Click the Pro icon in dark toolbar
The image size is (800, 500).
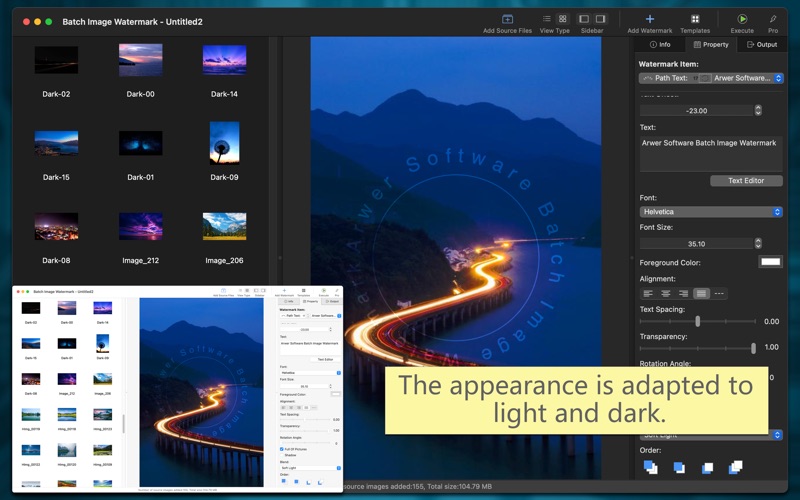773,19
